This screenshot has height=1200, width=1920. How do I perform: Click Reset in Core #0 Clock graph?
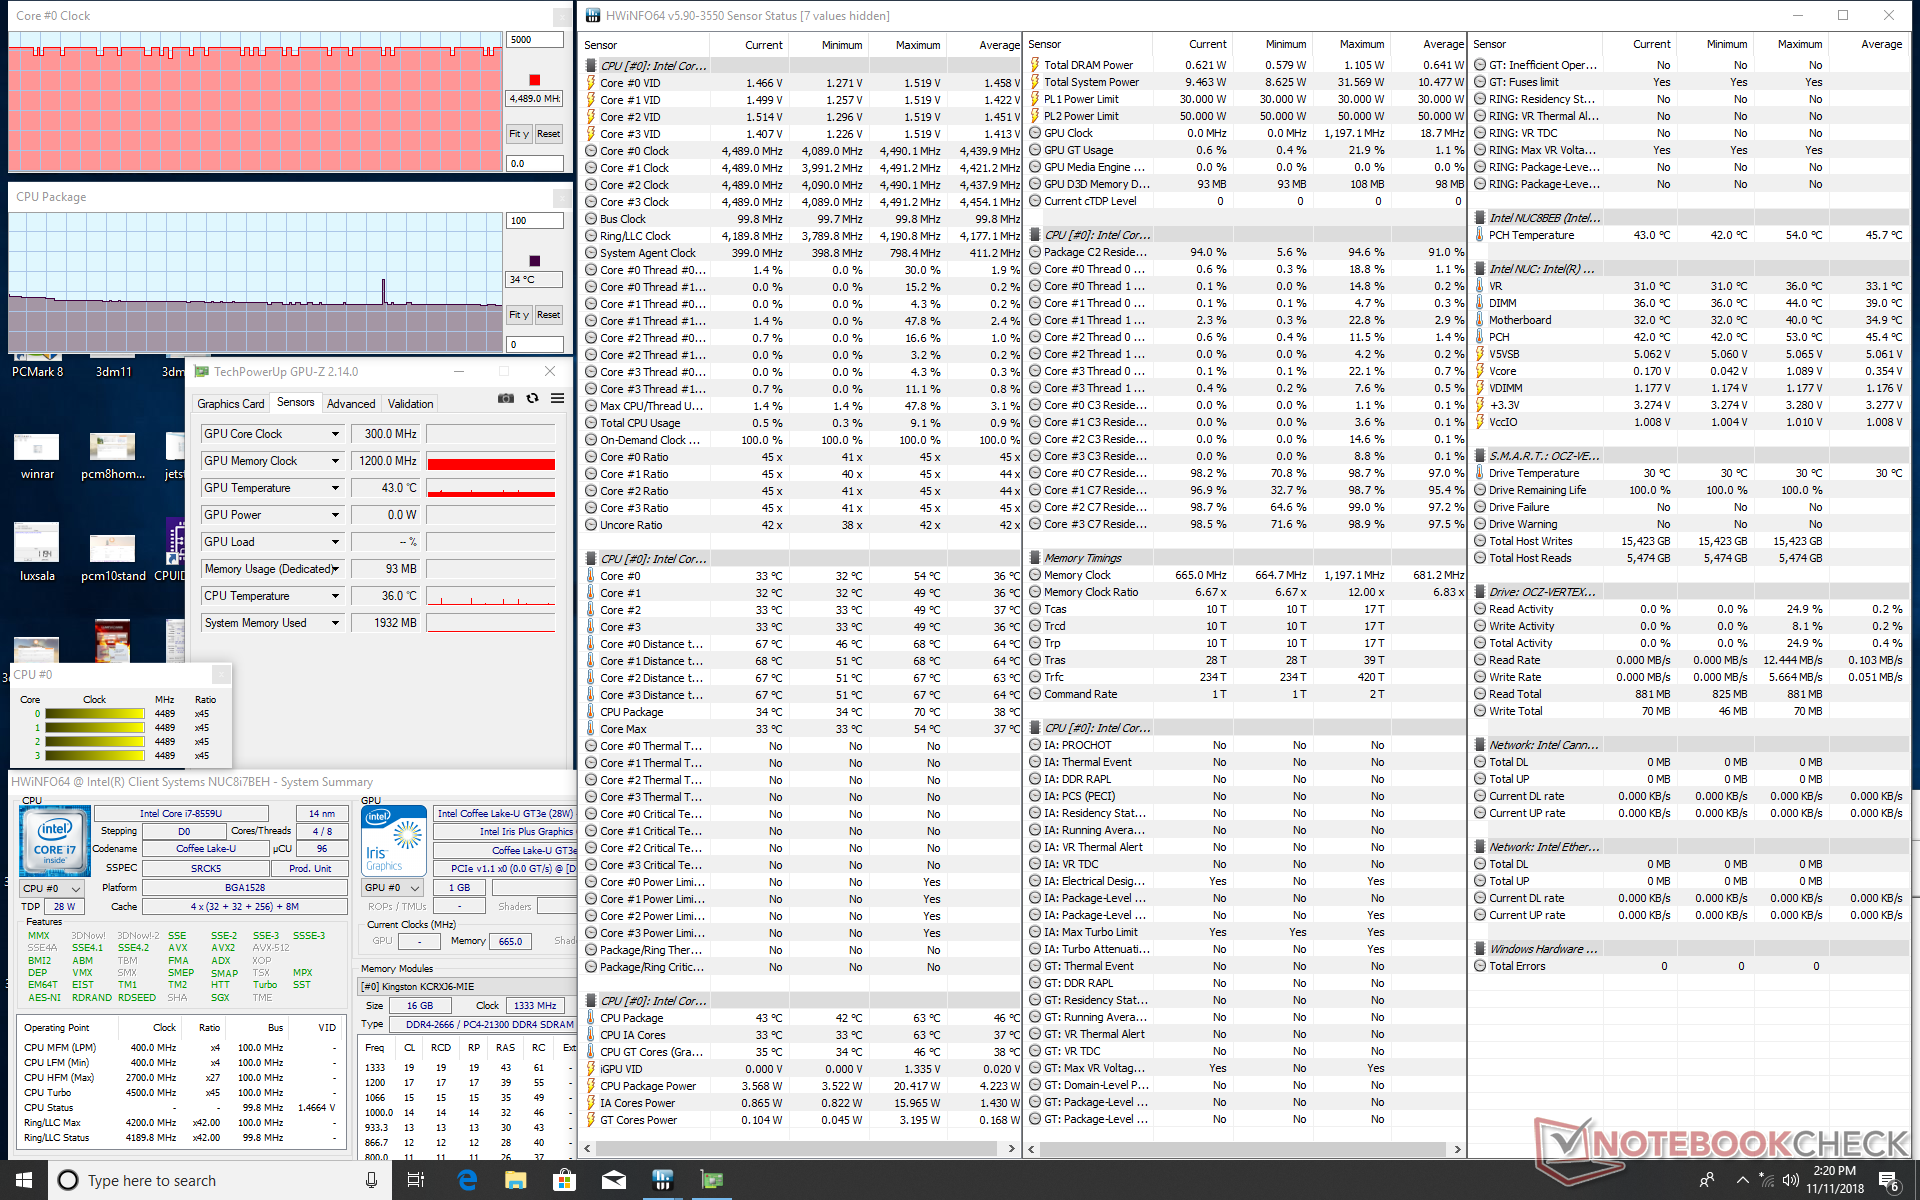pos(548,134)
